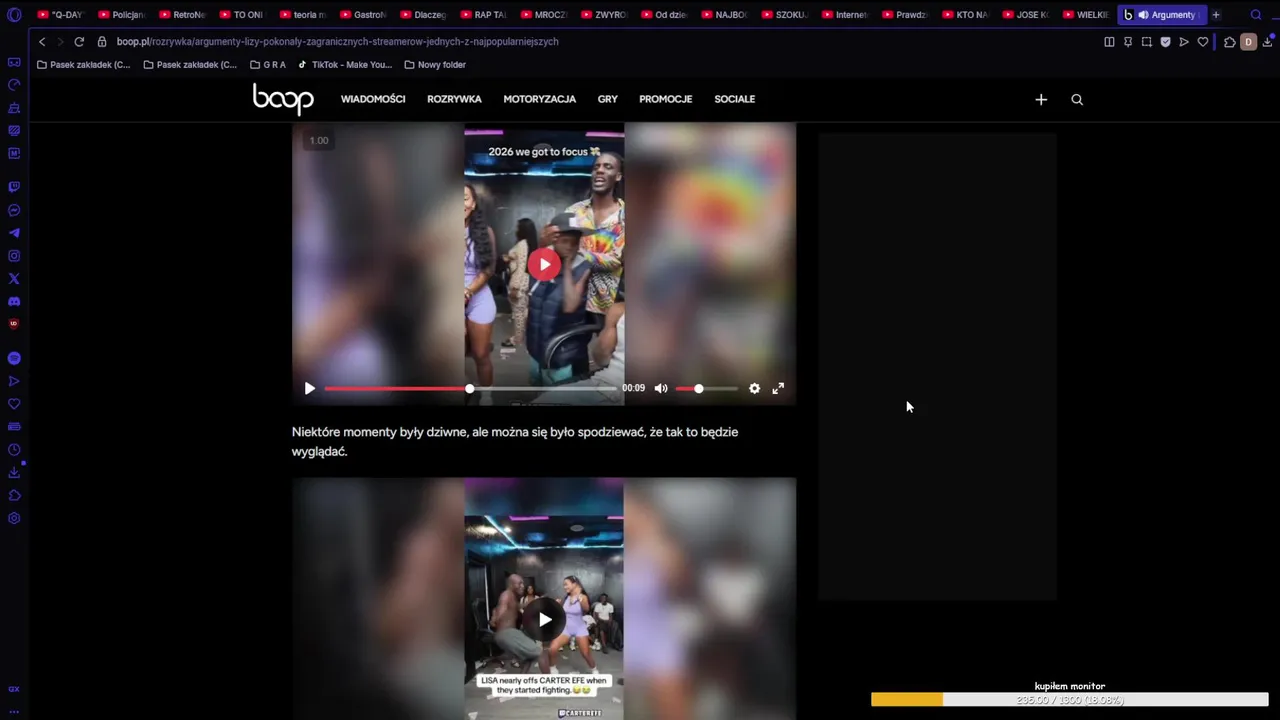Open bookmarks heart icon in sidebar
The height and width of the screenshot is (720, 1280).
coord(14,404)
